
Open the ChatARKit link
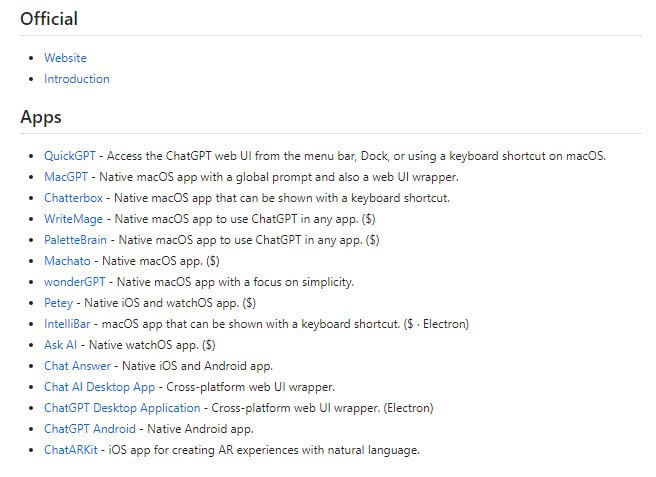70,450
